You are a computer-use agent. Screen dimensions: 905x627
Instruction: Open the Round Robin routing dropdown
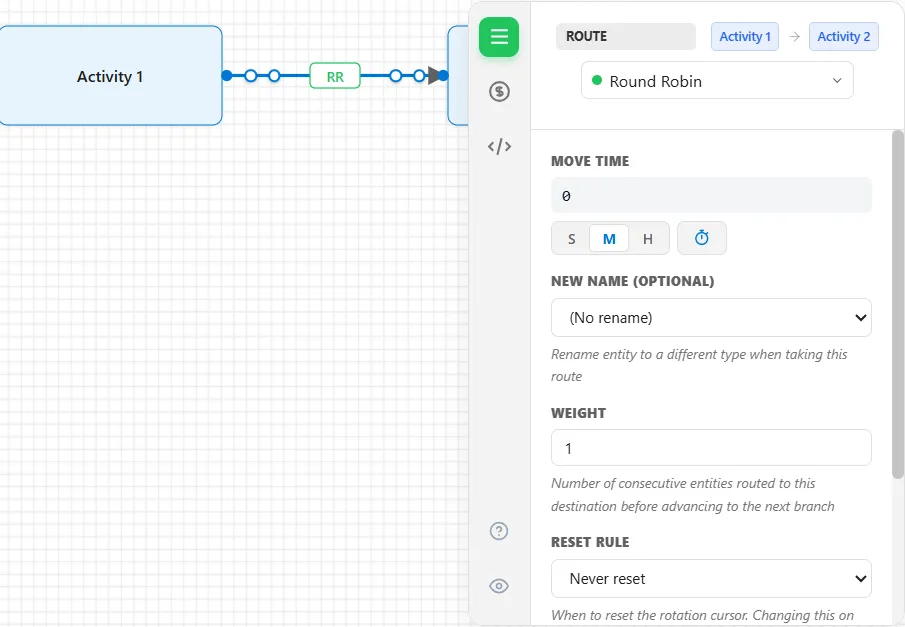(717, 81)
